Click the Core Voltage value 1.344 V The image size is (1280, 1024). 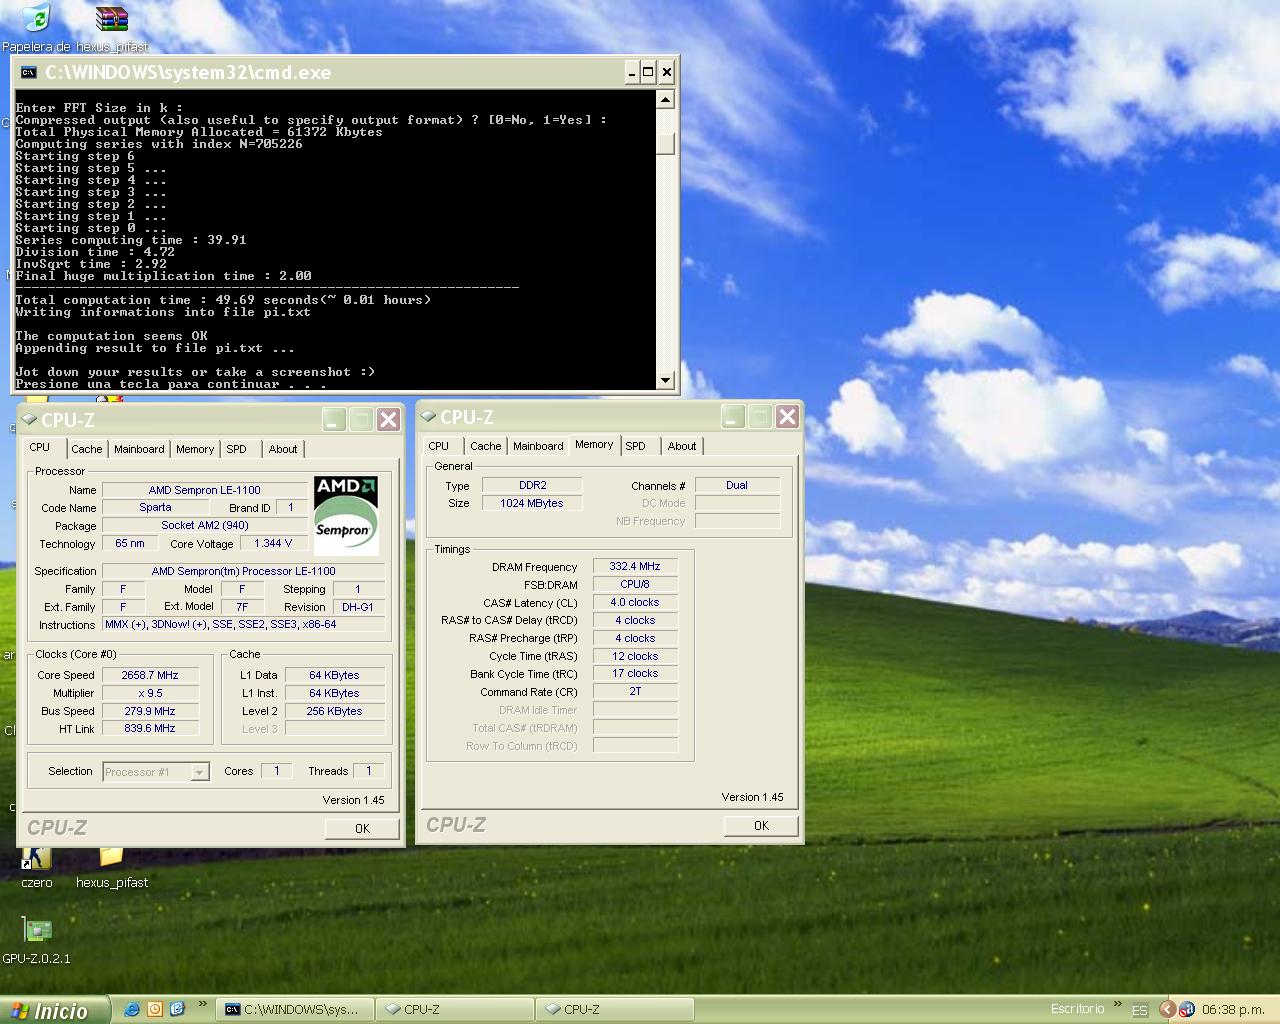coord(273,543)
